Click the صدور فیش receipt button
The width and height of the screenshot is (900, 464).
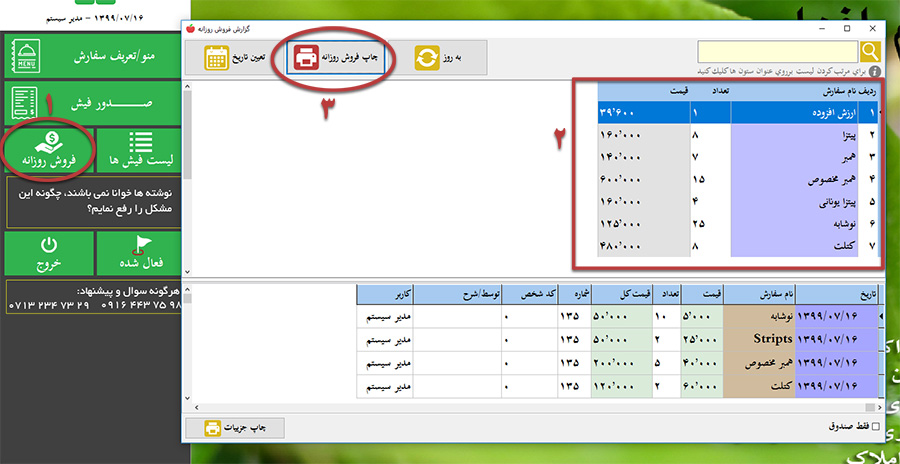(x=90, y=104)
